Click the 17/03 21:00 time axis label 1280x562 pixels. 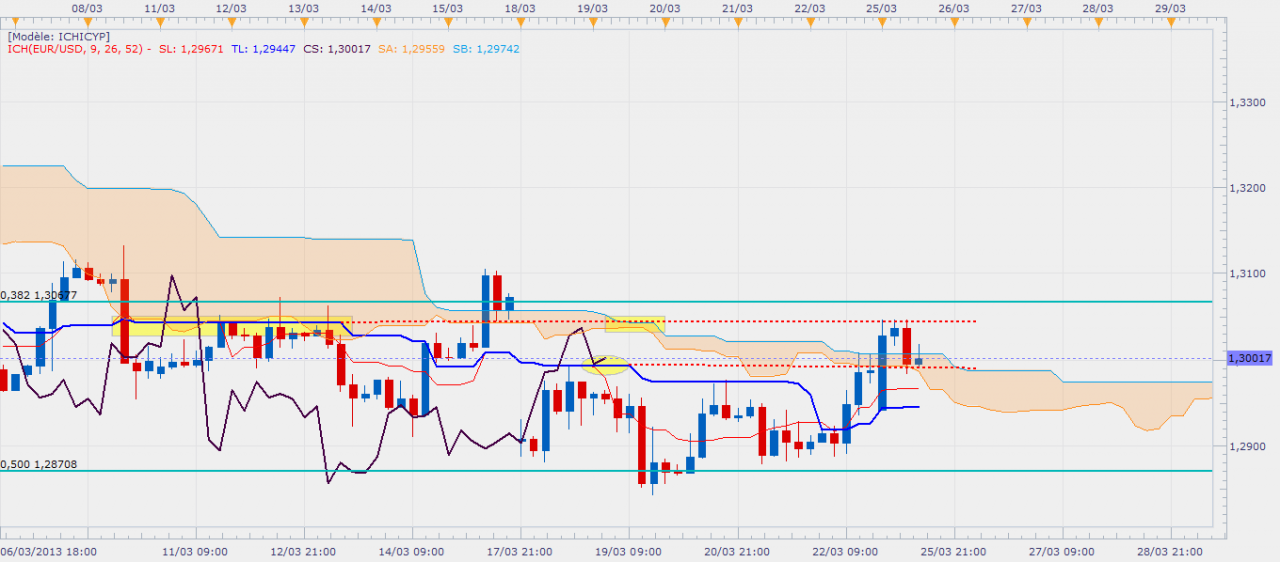520,551
